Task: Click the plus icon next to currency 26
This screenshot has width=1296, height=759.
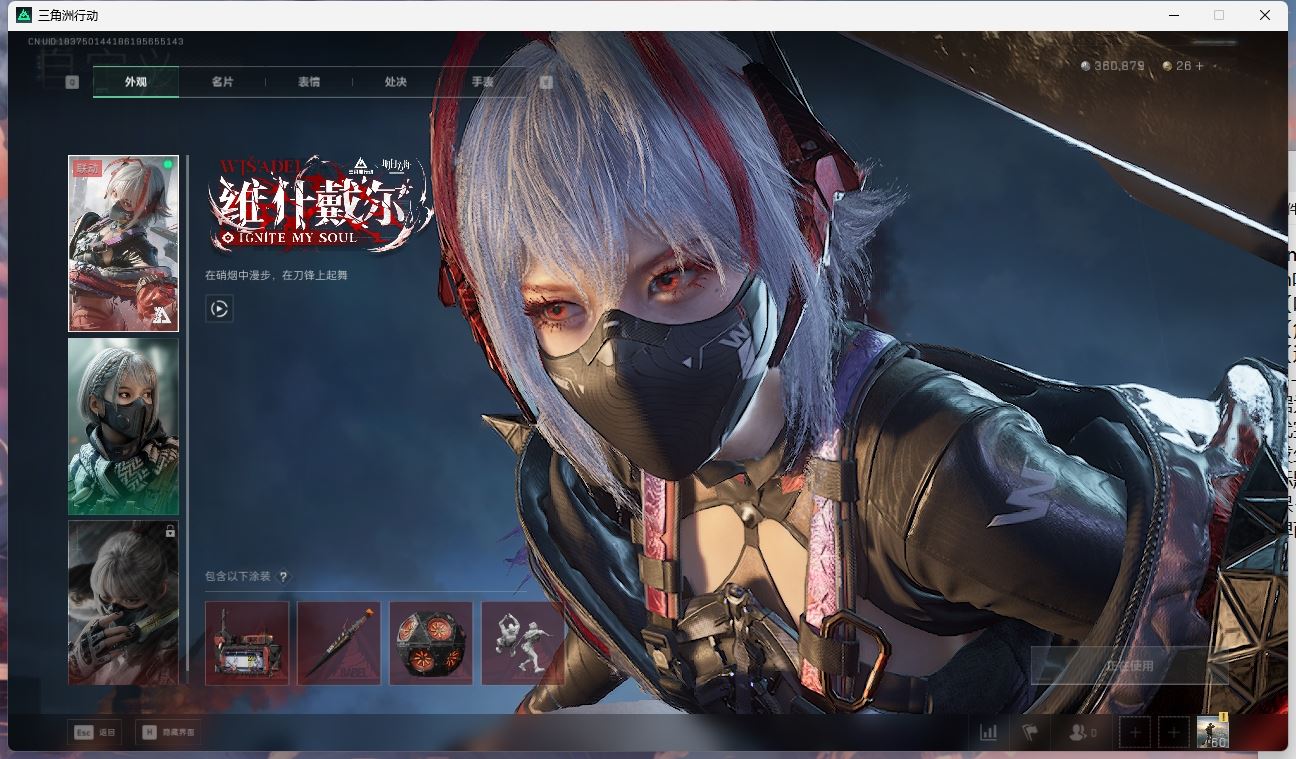Action: click(x=1200, y=66)
